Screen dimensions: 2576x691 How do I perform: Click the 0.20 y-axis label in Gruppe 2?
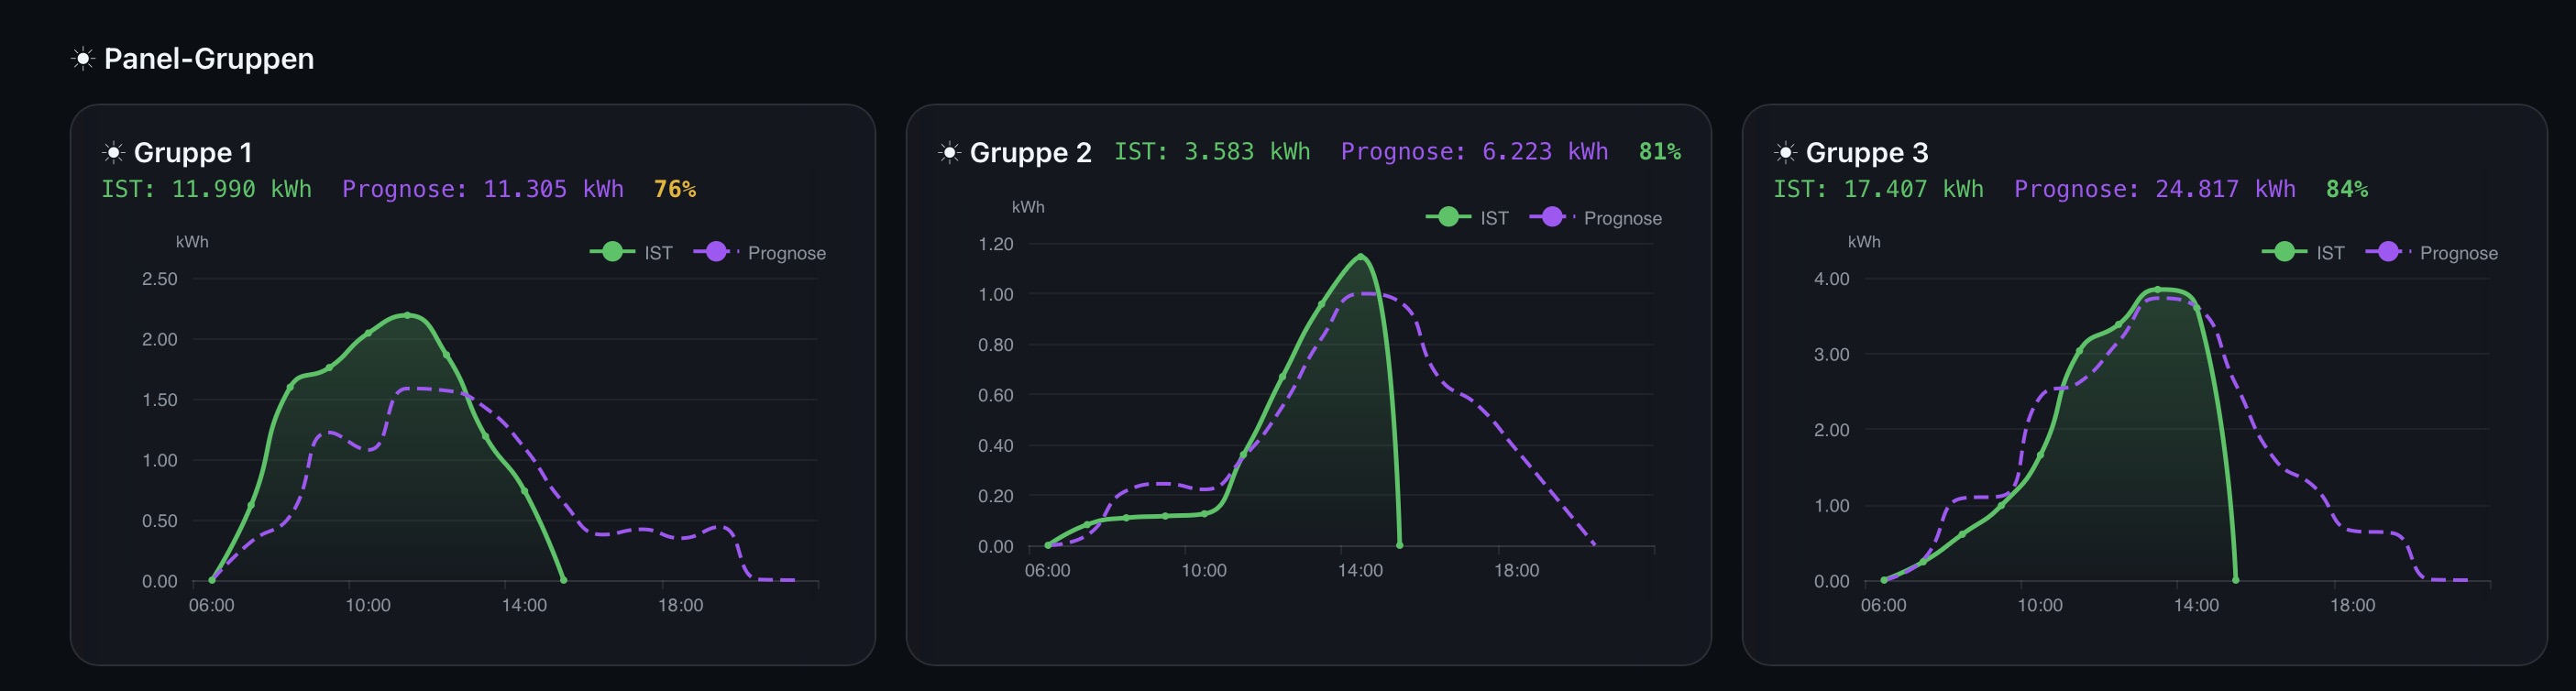[x=996, y=496]
